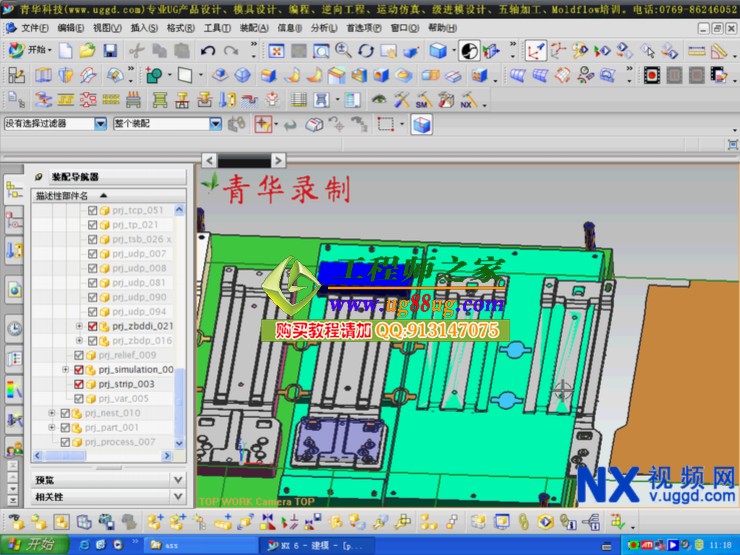Viewport: 740px width, 555px height.
Task: Expand the prj_simulation tree node
Action: (x=66, y=370)
